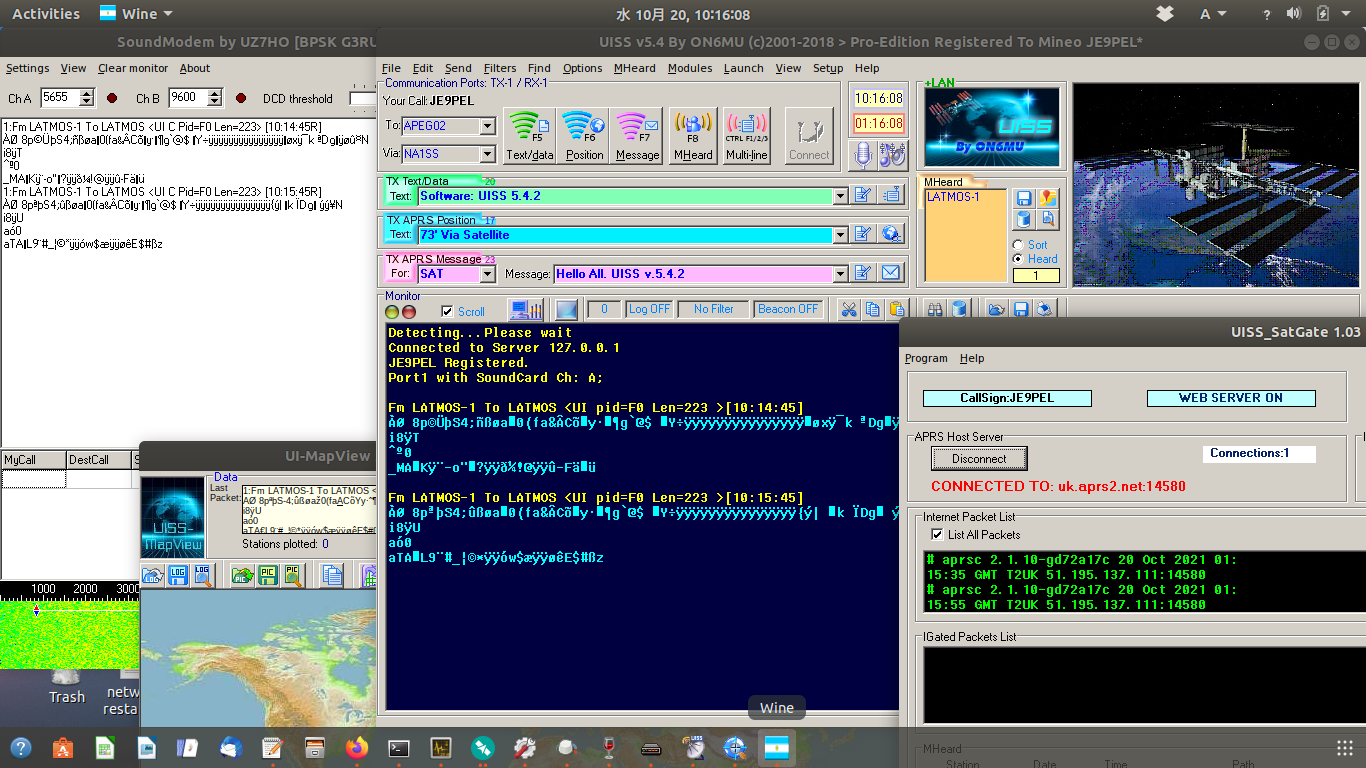Select the Sort radio button

coord(1018,245)
